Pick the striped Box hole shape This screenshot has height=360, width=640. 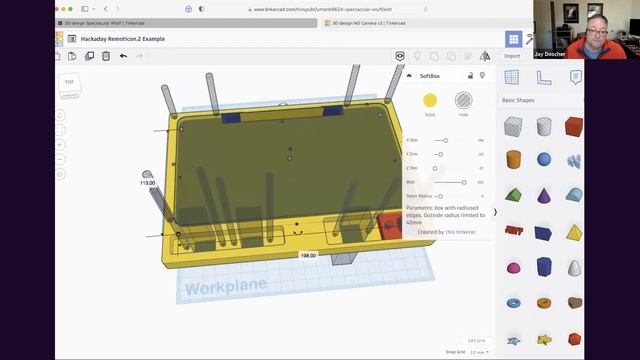(513, 126)
